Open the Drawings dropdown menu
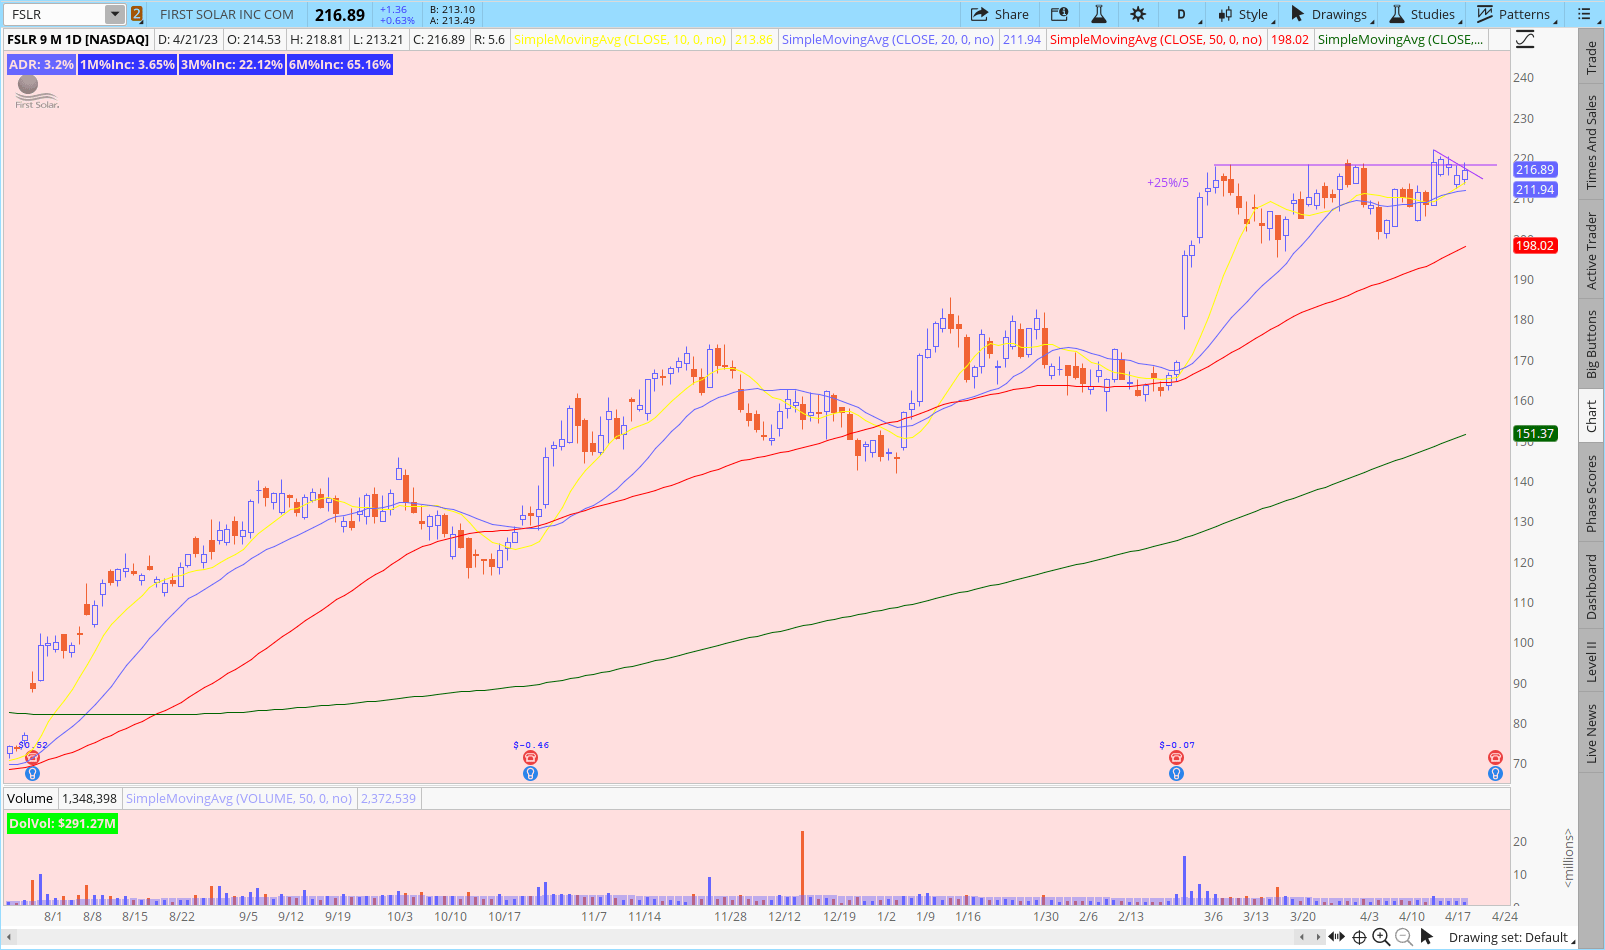 coord(1331,14)
